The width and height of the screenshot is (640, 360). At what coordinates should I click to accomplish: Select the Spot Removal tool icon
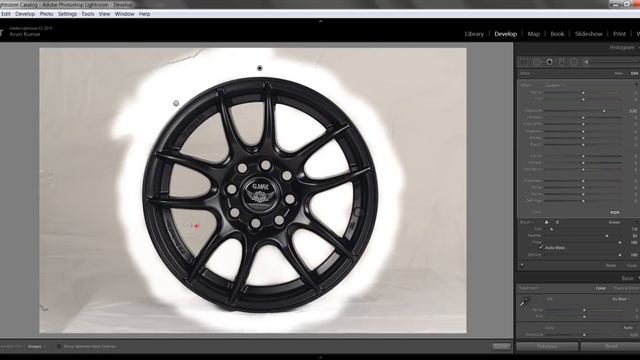tap(537, 62)
